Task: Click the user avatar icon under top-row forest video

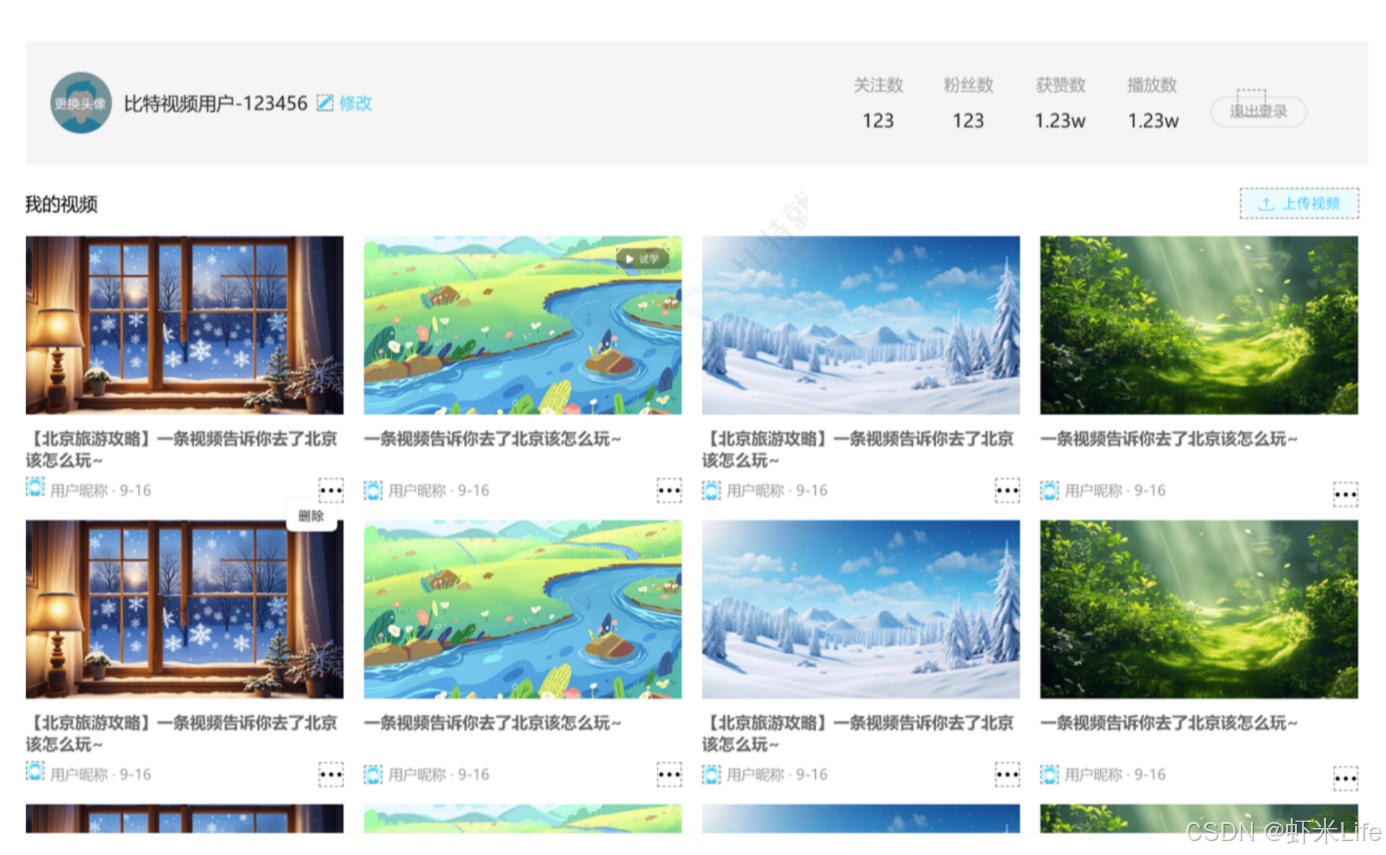Action: tap(1049, 490)
